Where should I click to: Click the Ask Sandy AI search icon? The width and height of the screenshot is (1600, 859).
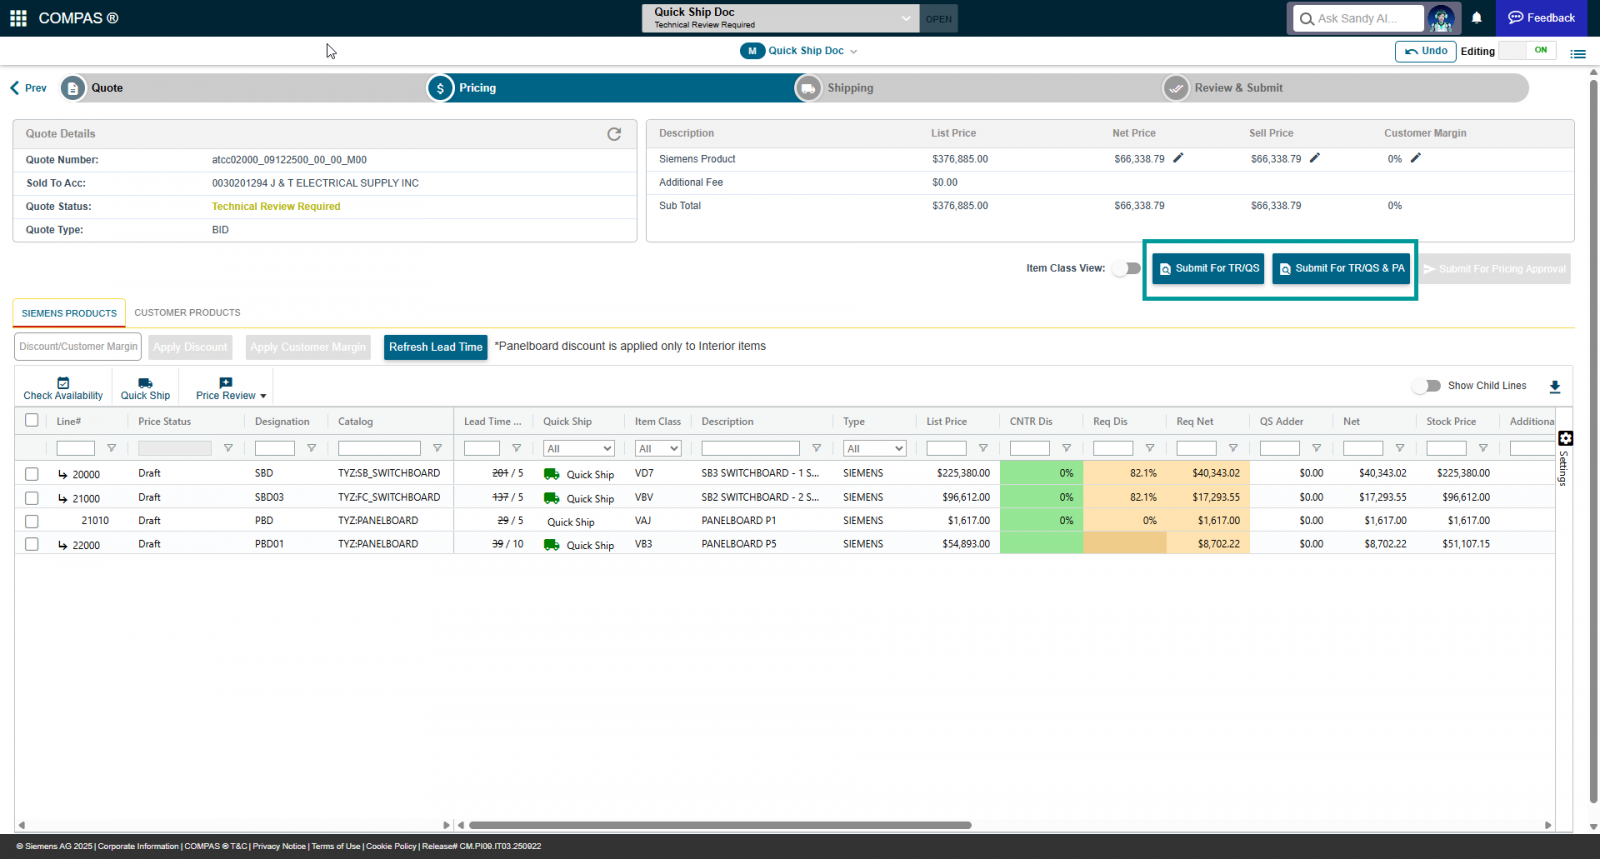(1306, 18)
